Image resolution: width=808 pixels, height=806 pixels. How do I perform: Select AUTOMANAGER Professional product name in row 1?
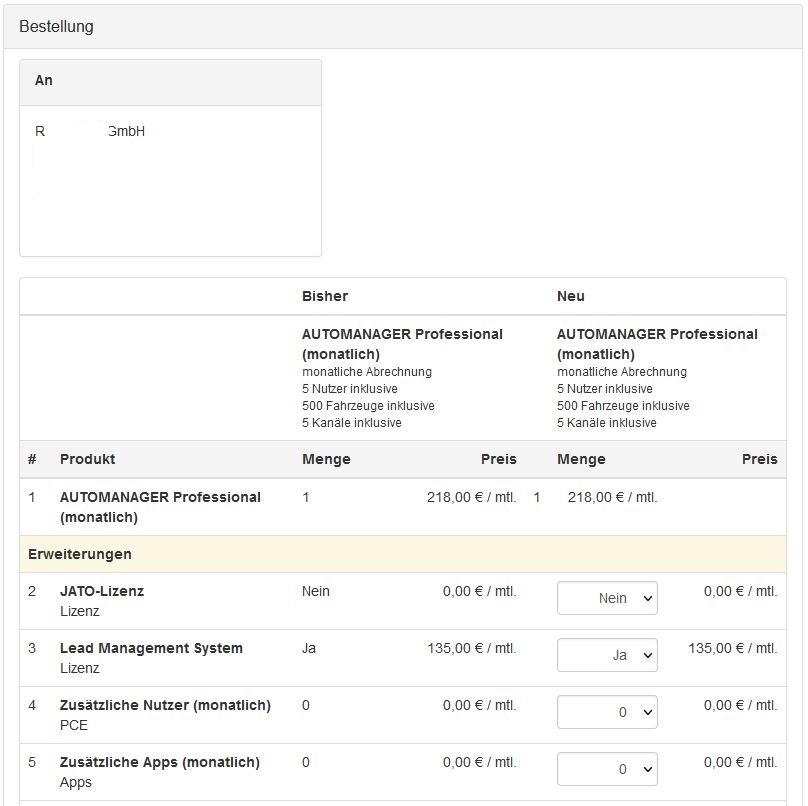pos(160,507)
